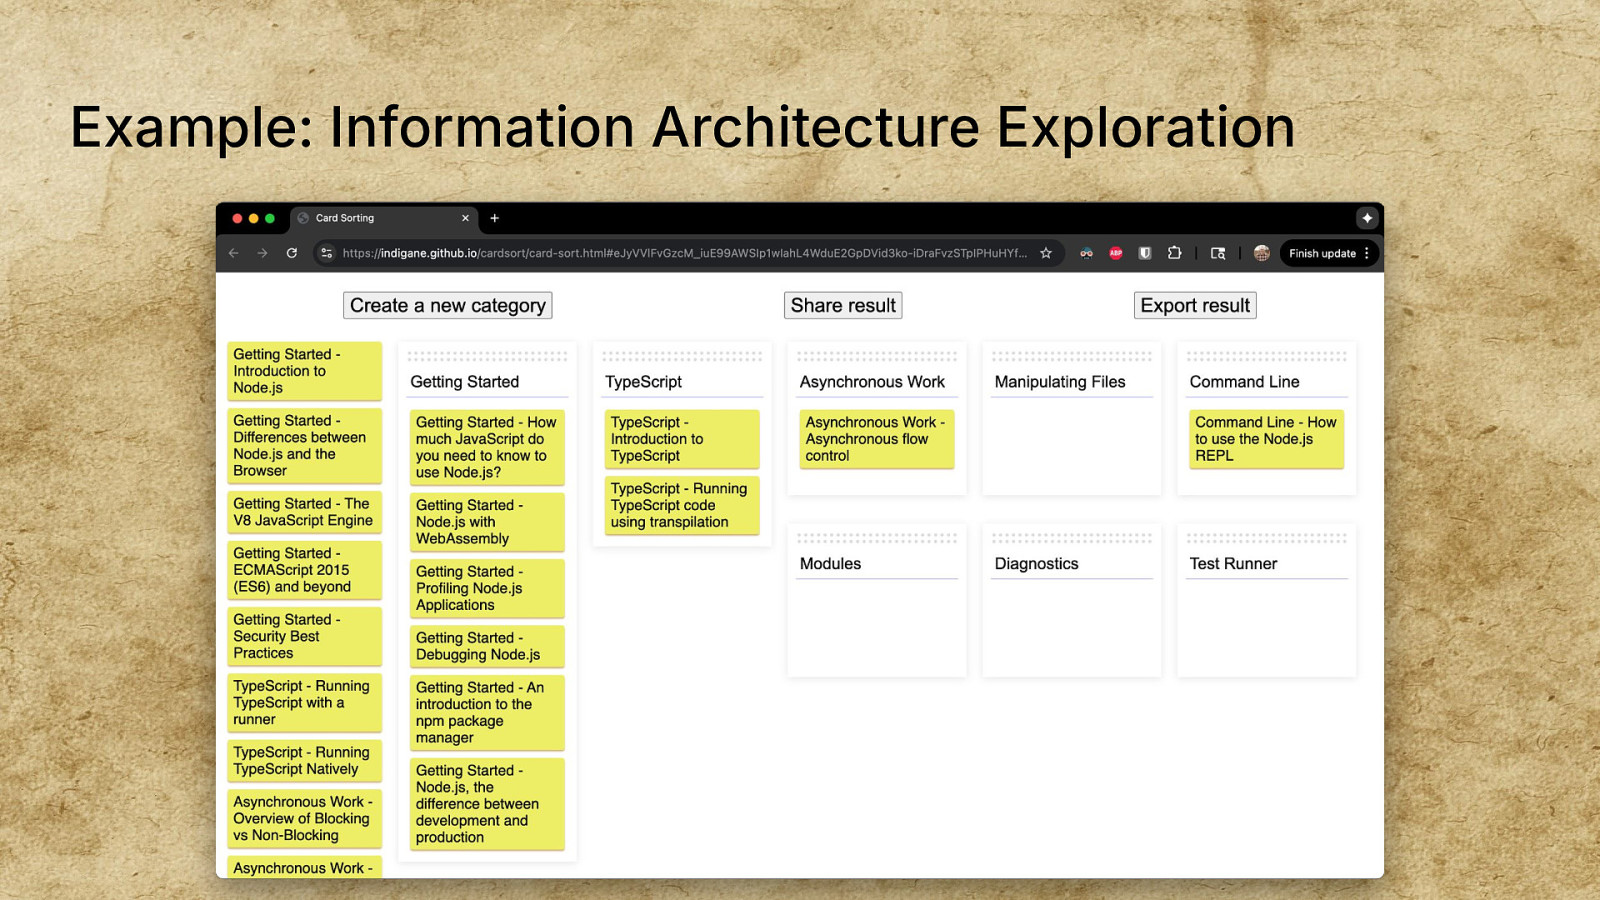
Task: Click the Gemini sparkle icon in tab bar
Action: coord(1367,218)
